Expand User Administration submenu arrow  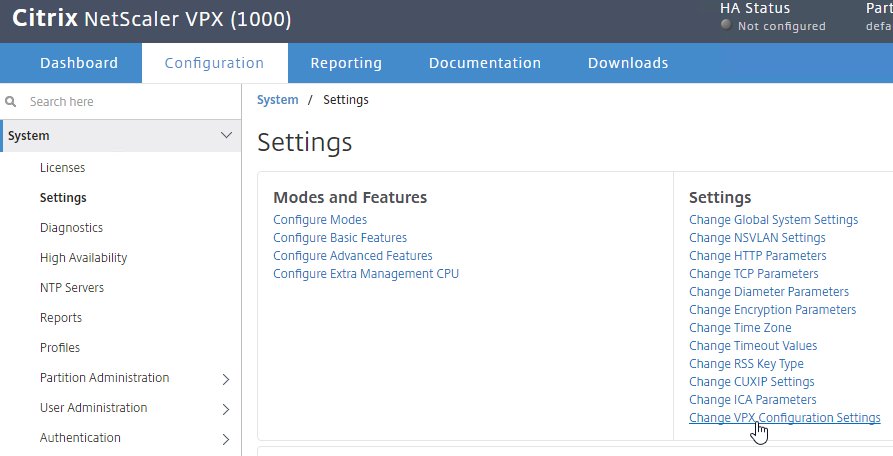(226, 409)
